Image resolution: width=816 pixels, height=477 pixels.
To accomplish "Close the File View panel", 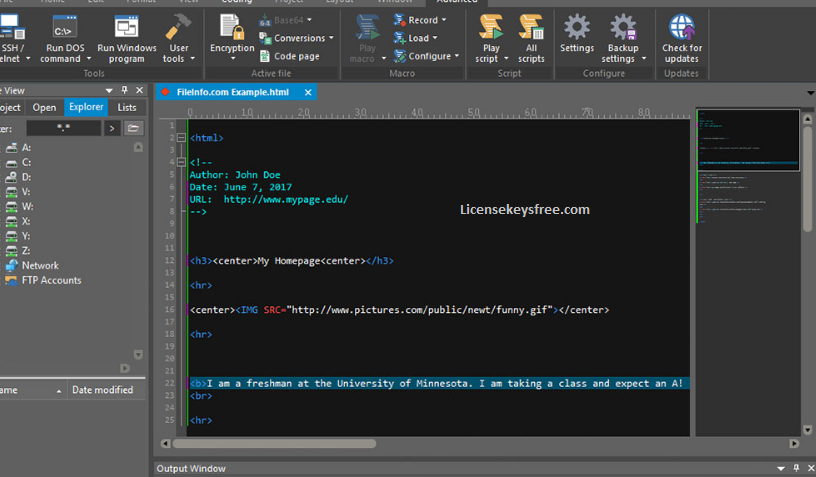I will point(139,90).
